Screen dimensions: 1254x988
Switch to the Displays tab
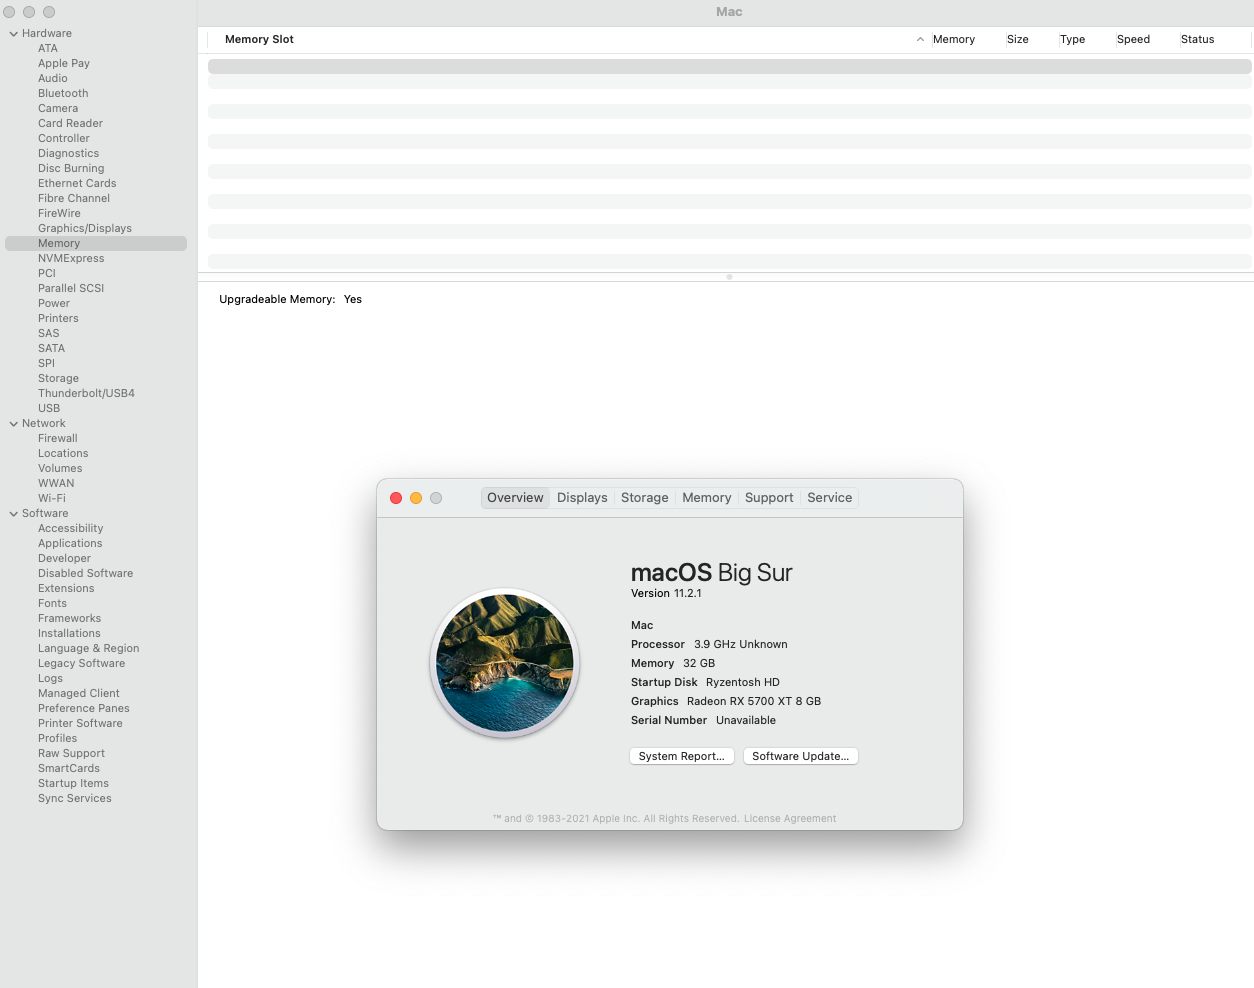coord(582,498)
